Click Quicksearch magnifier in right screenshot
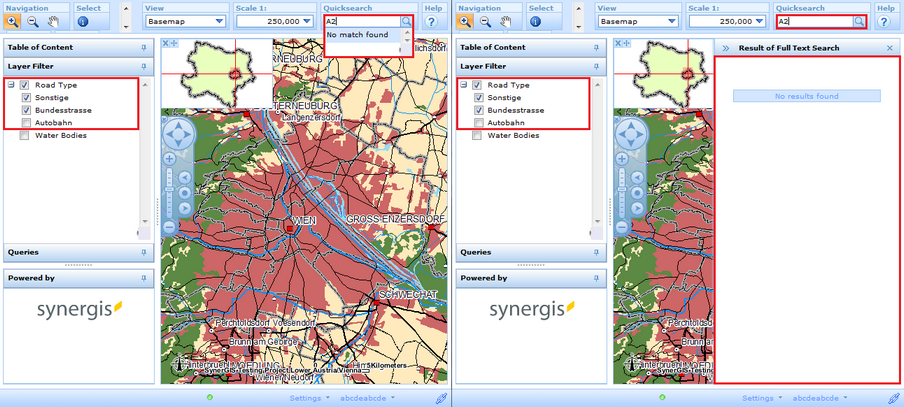Viewport: 904px width, 407px height. [859, 21]
